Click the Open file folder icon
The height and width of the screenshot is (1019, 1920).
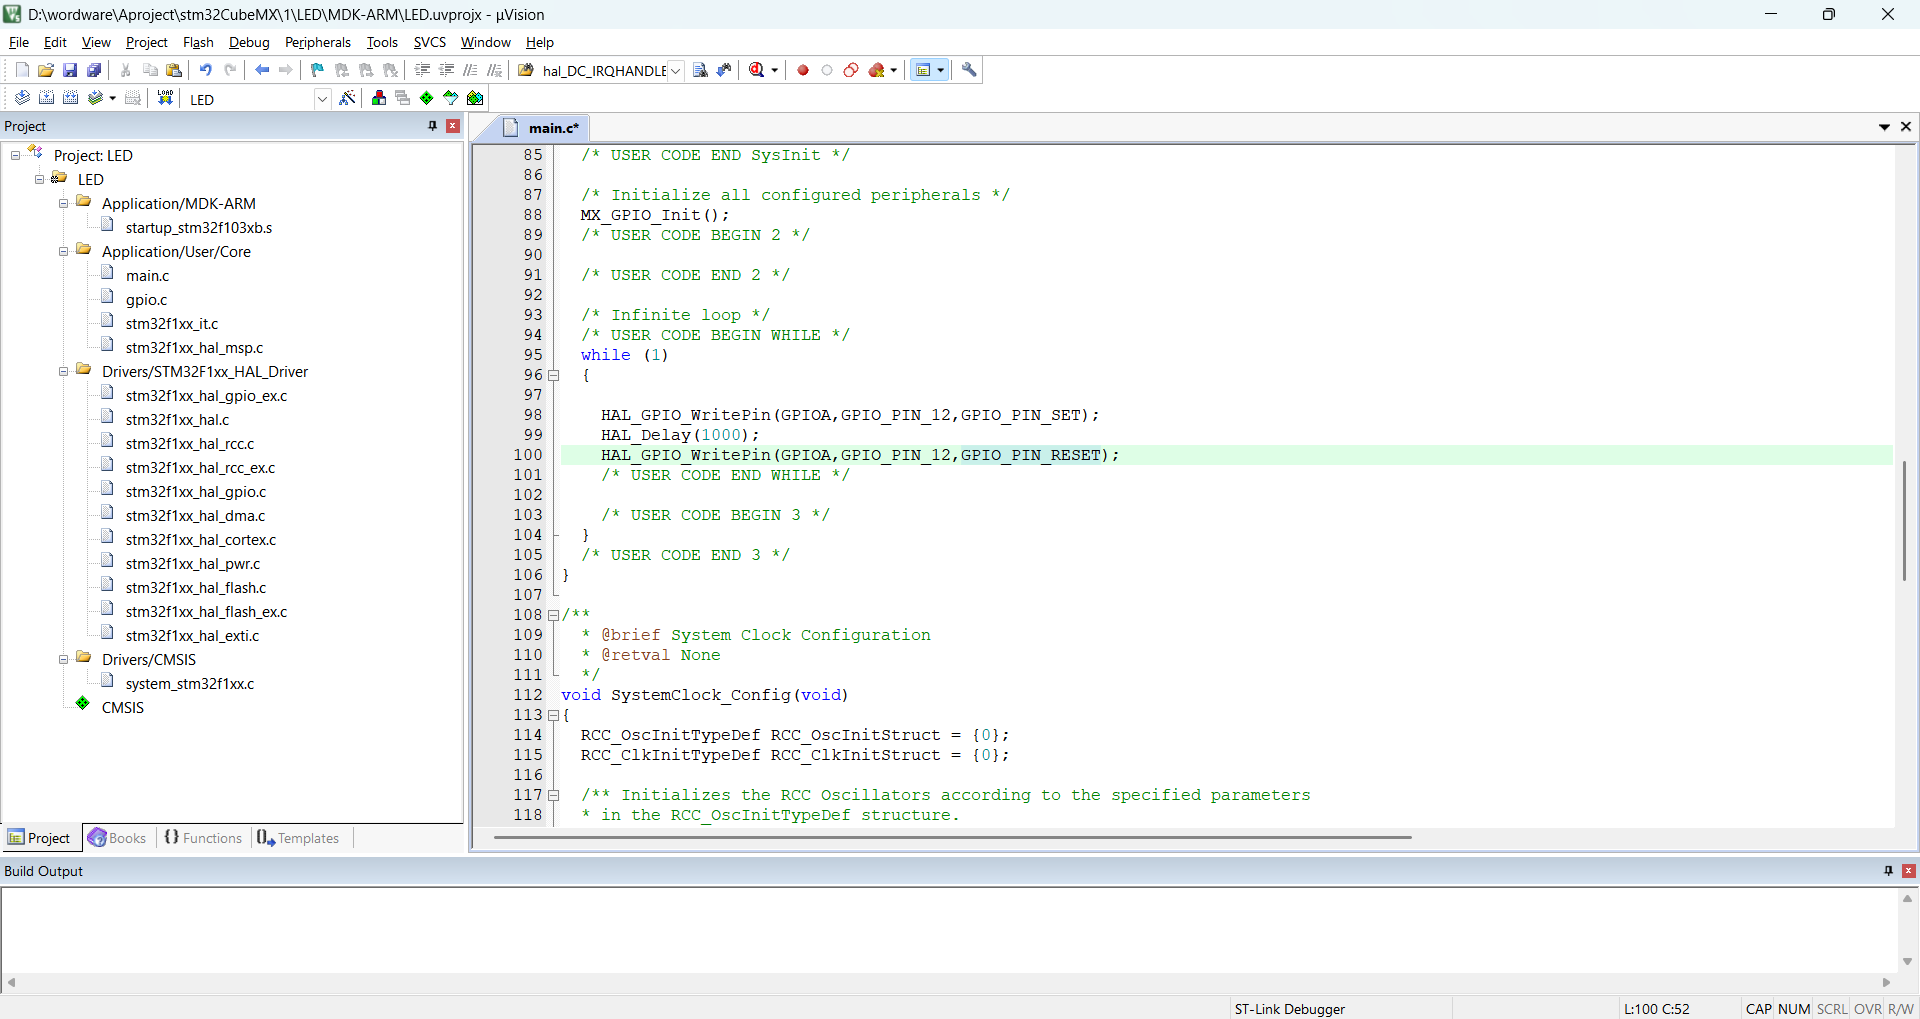coord(46,70)
